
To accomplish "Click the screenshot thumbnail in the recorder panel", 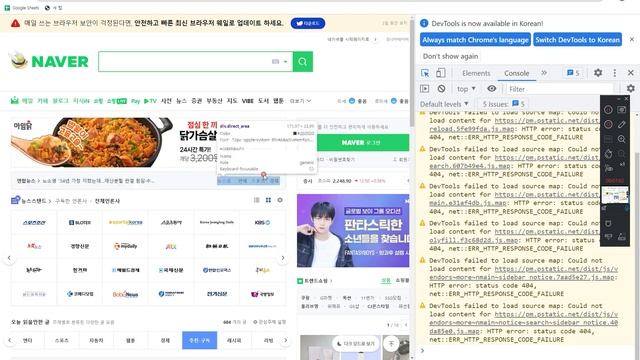I will [x=615, y=195].
